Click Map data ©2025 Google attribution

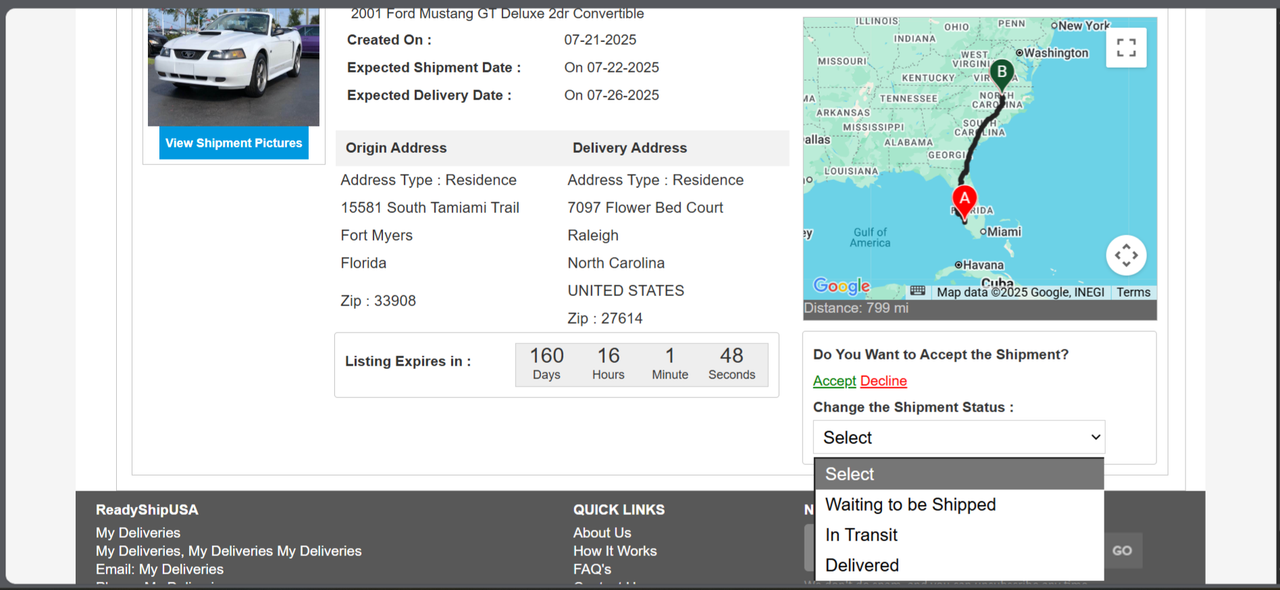pyautogui.click(x=1020, y=292)
